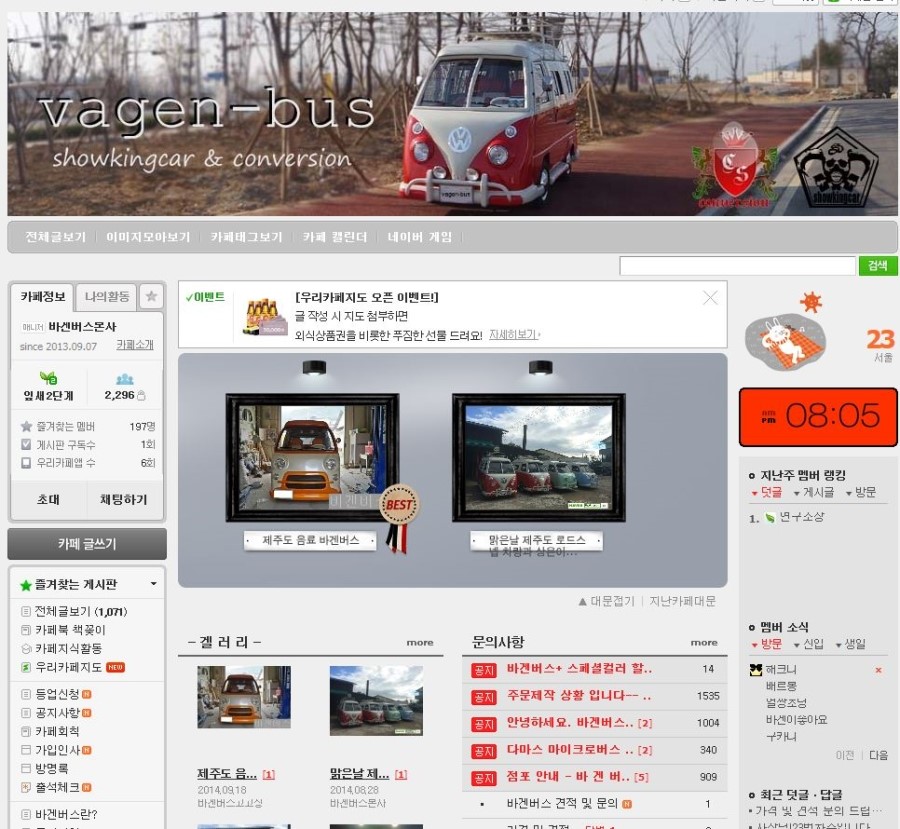Image resolution: width=900 pixels, height=829 pixels.
Task: Click 공지 badge on 점포 안내 row
Action: 483,778
